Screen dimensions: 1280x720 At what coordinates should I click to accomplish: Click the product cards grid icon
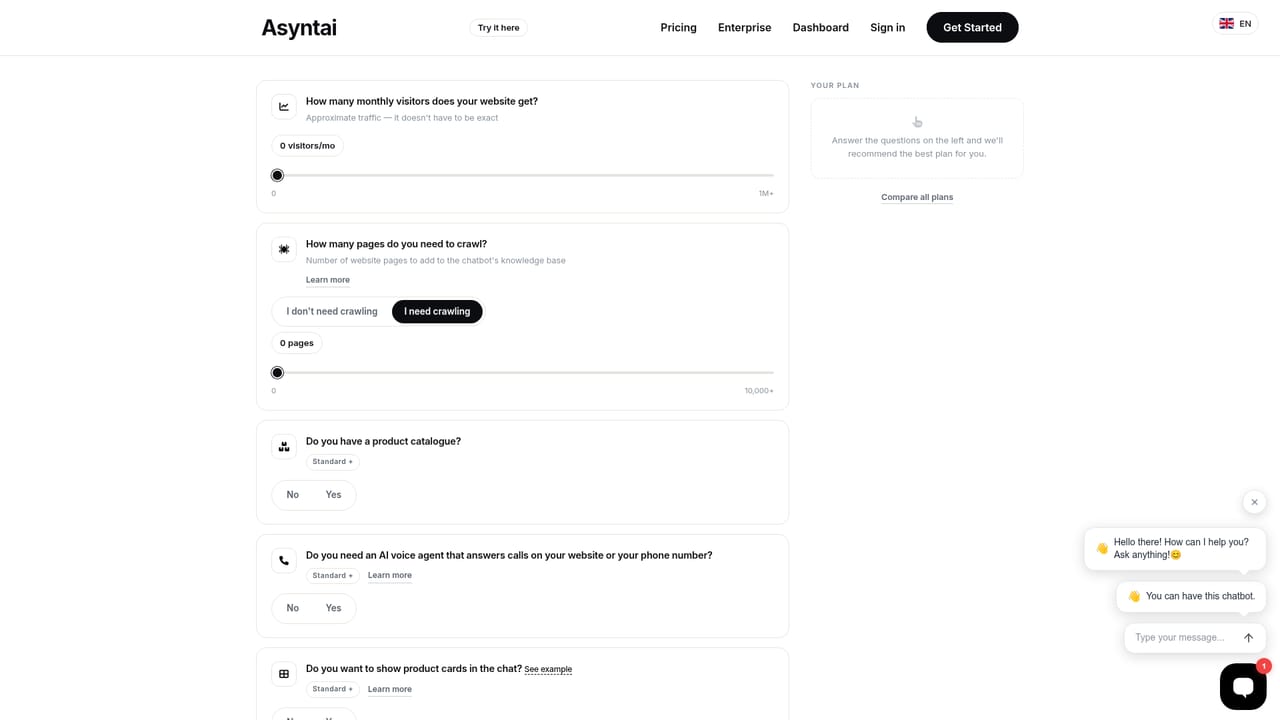click(284, 674)
